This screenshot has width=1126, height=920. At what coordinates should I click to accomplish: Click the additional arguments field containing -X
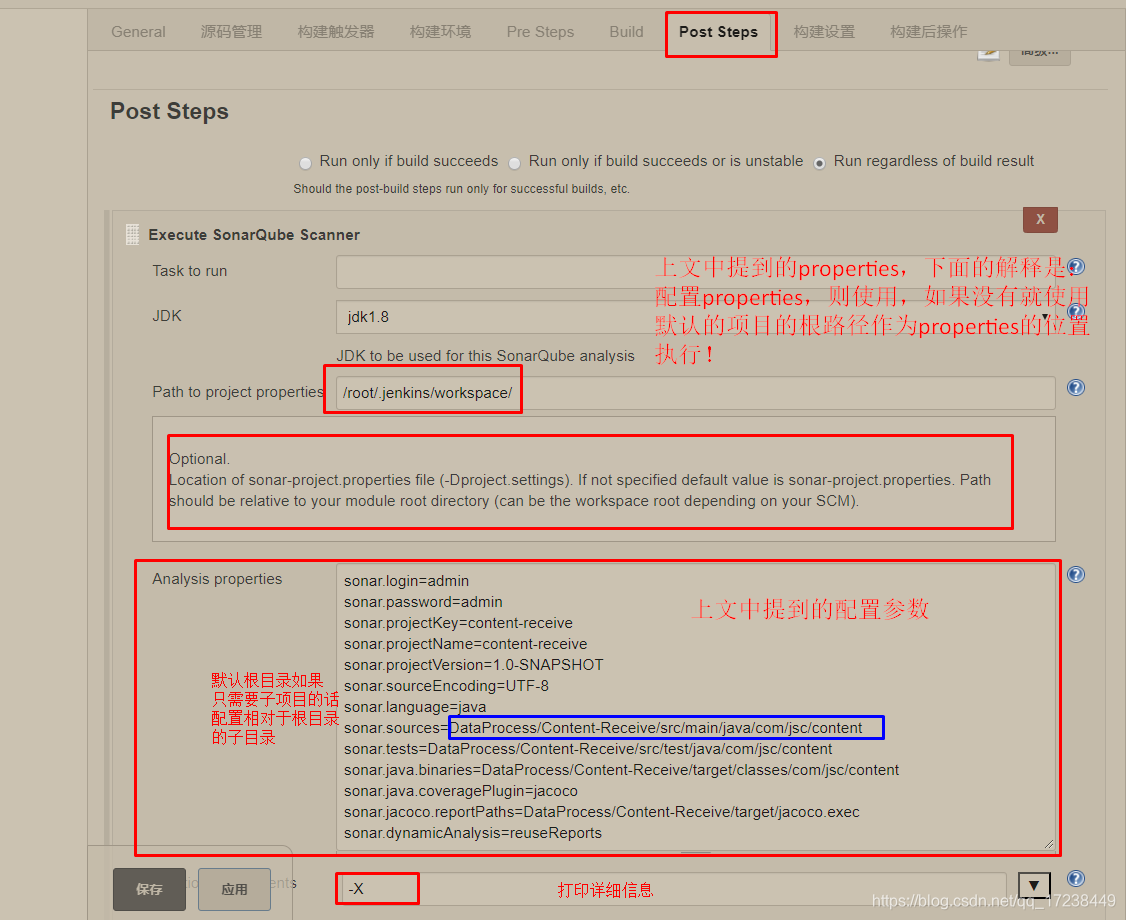pyautogui.click(x=671, y=889)
